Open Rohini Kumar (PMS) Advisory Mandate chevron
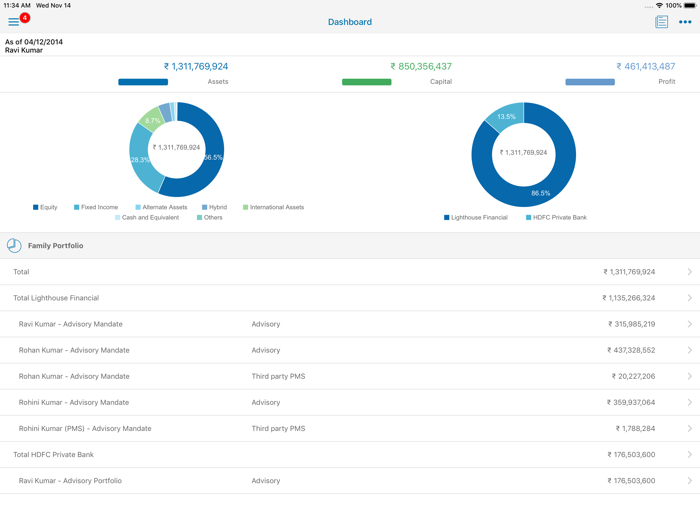Screen dimensions: 700x525 (689, 429)
